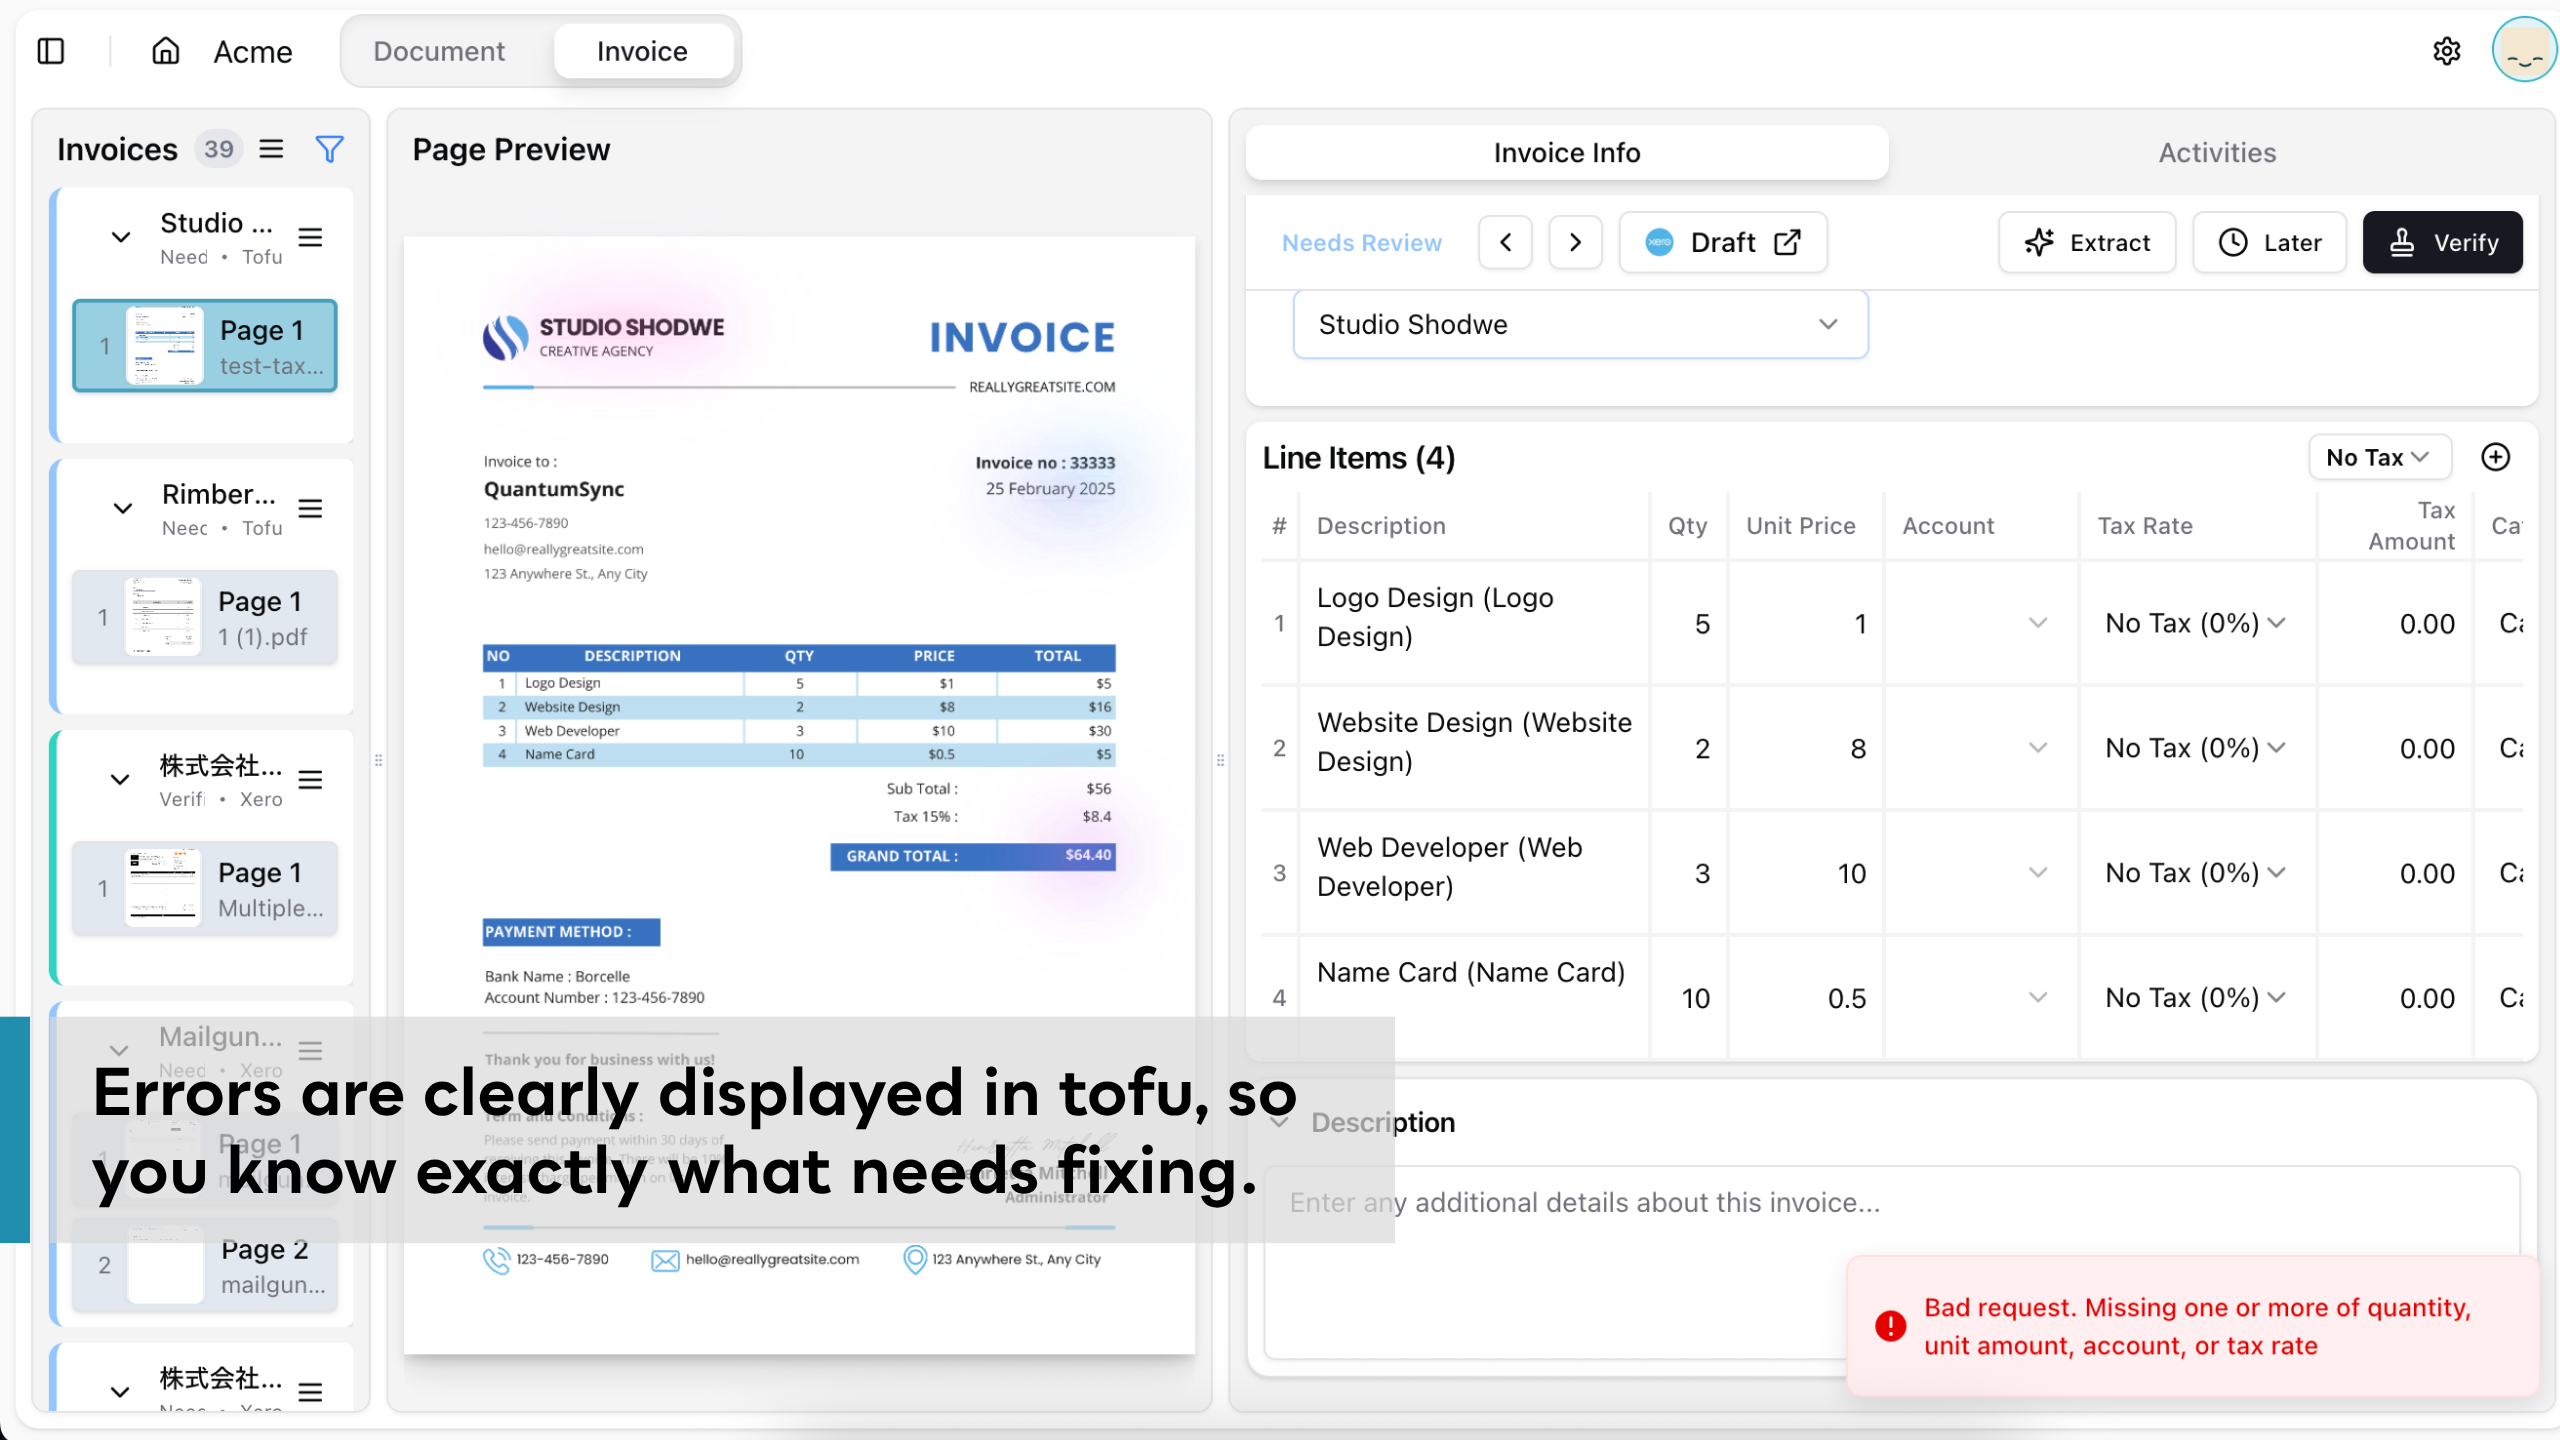Viewport: 2560px width, 1440px height.
Task: Open the user avatar menu
Action: [2524, 50]
